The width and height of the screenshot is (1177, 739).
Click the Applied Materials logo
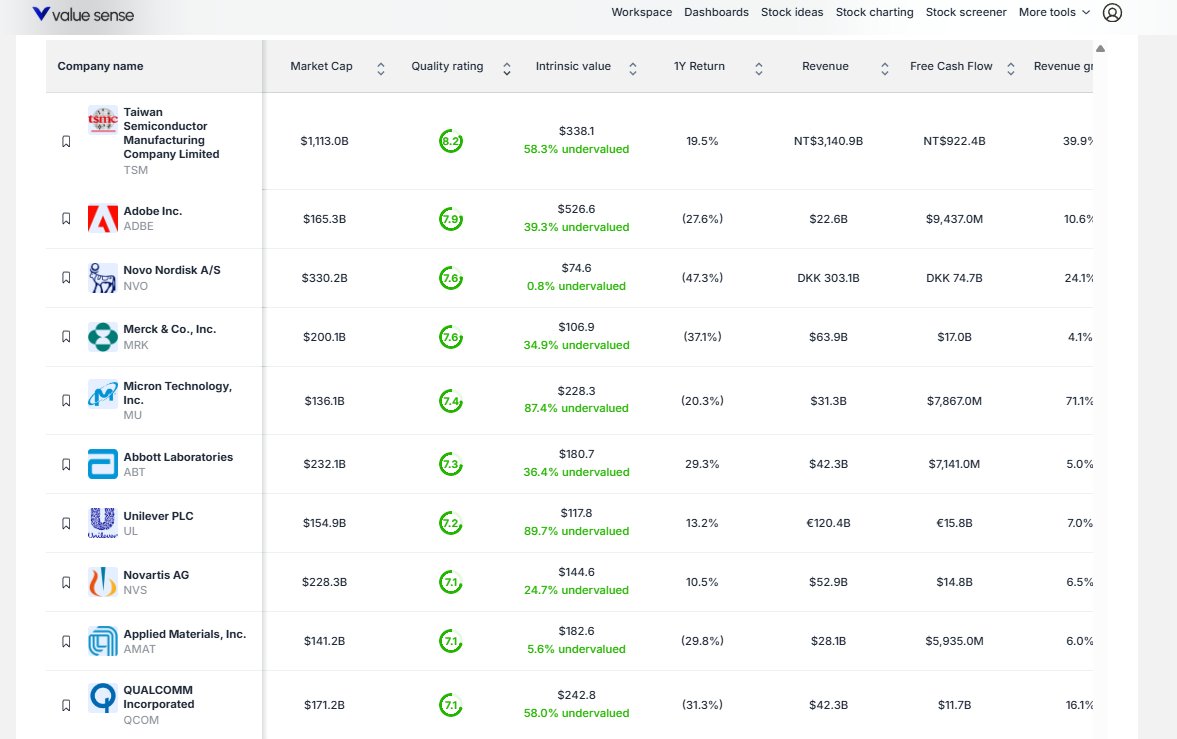pos(103,641)
